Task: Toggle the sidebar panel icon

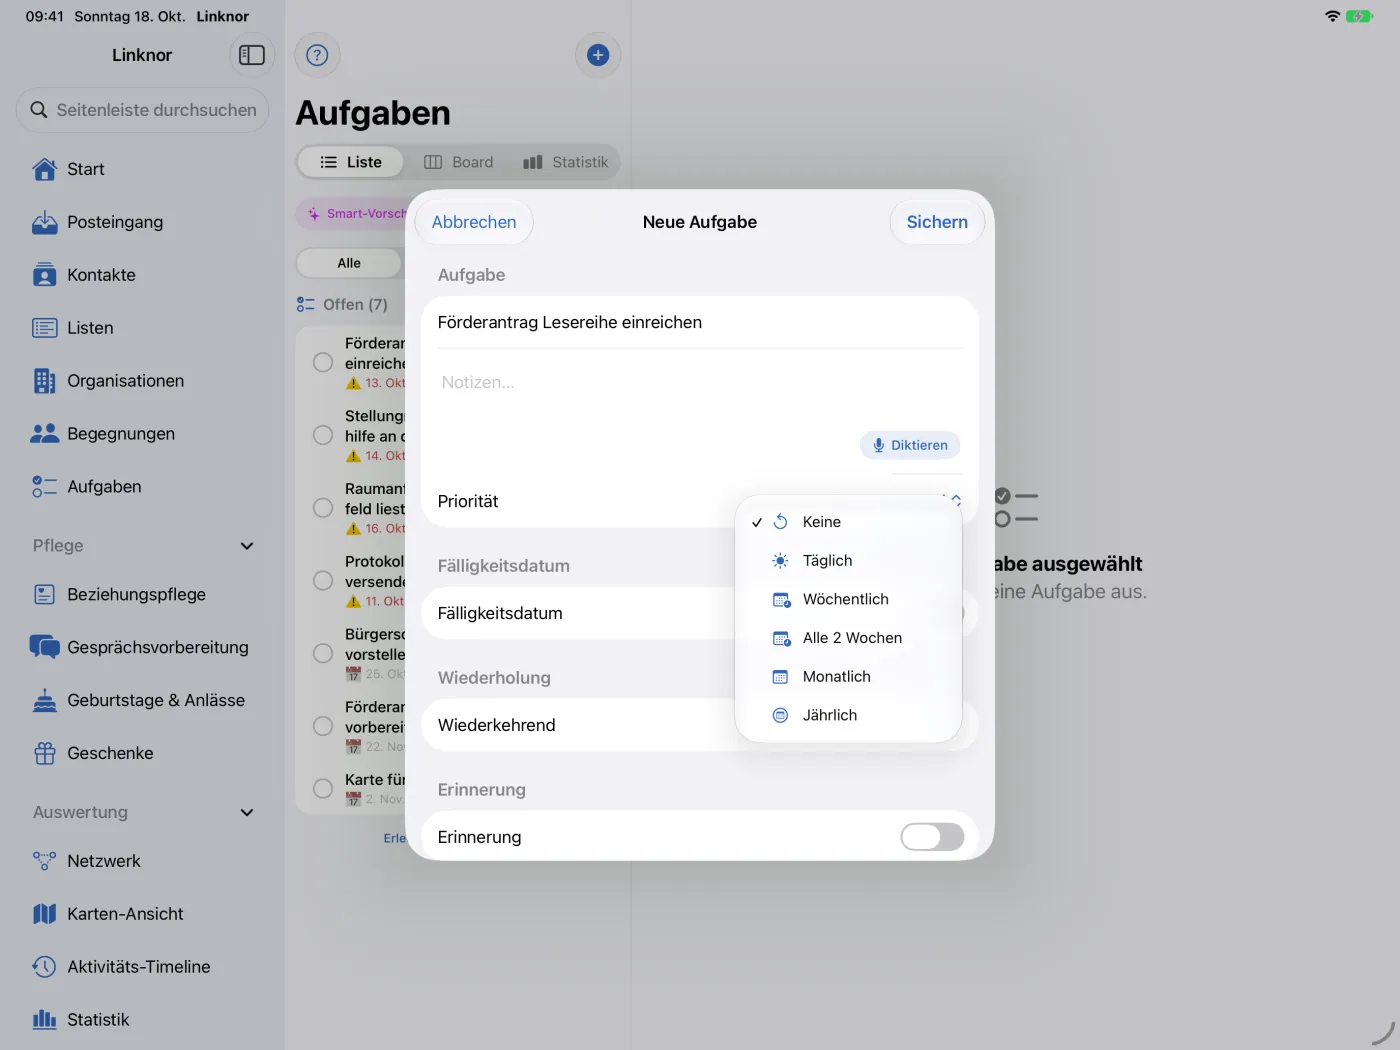Action: pyautogui.click(x=252, y=55)
